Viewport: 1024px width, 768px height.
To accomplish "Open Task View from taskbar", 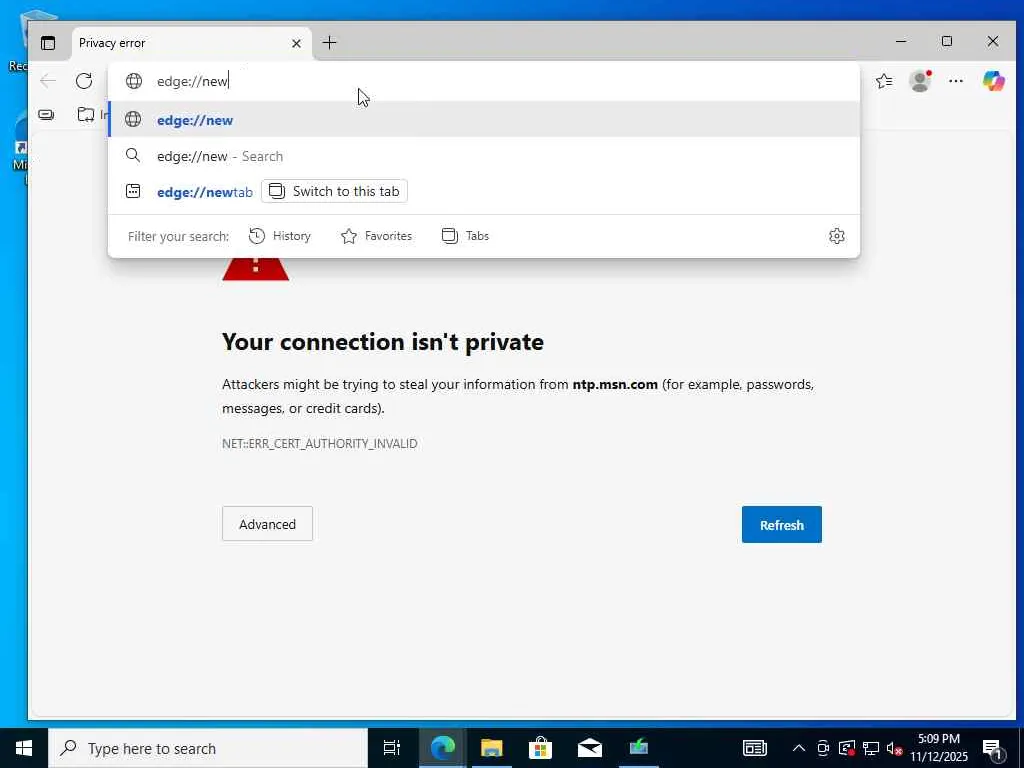I will click(392, 748).
